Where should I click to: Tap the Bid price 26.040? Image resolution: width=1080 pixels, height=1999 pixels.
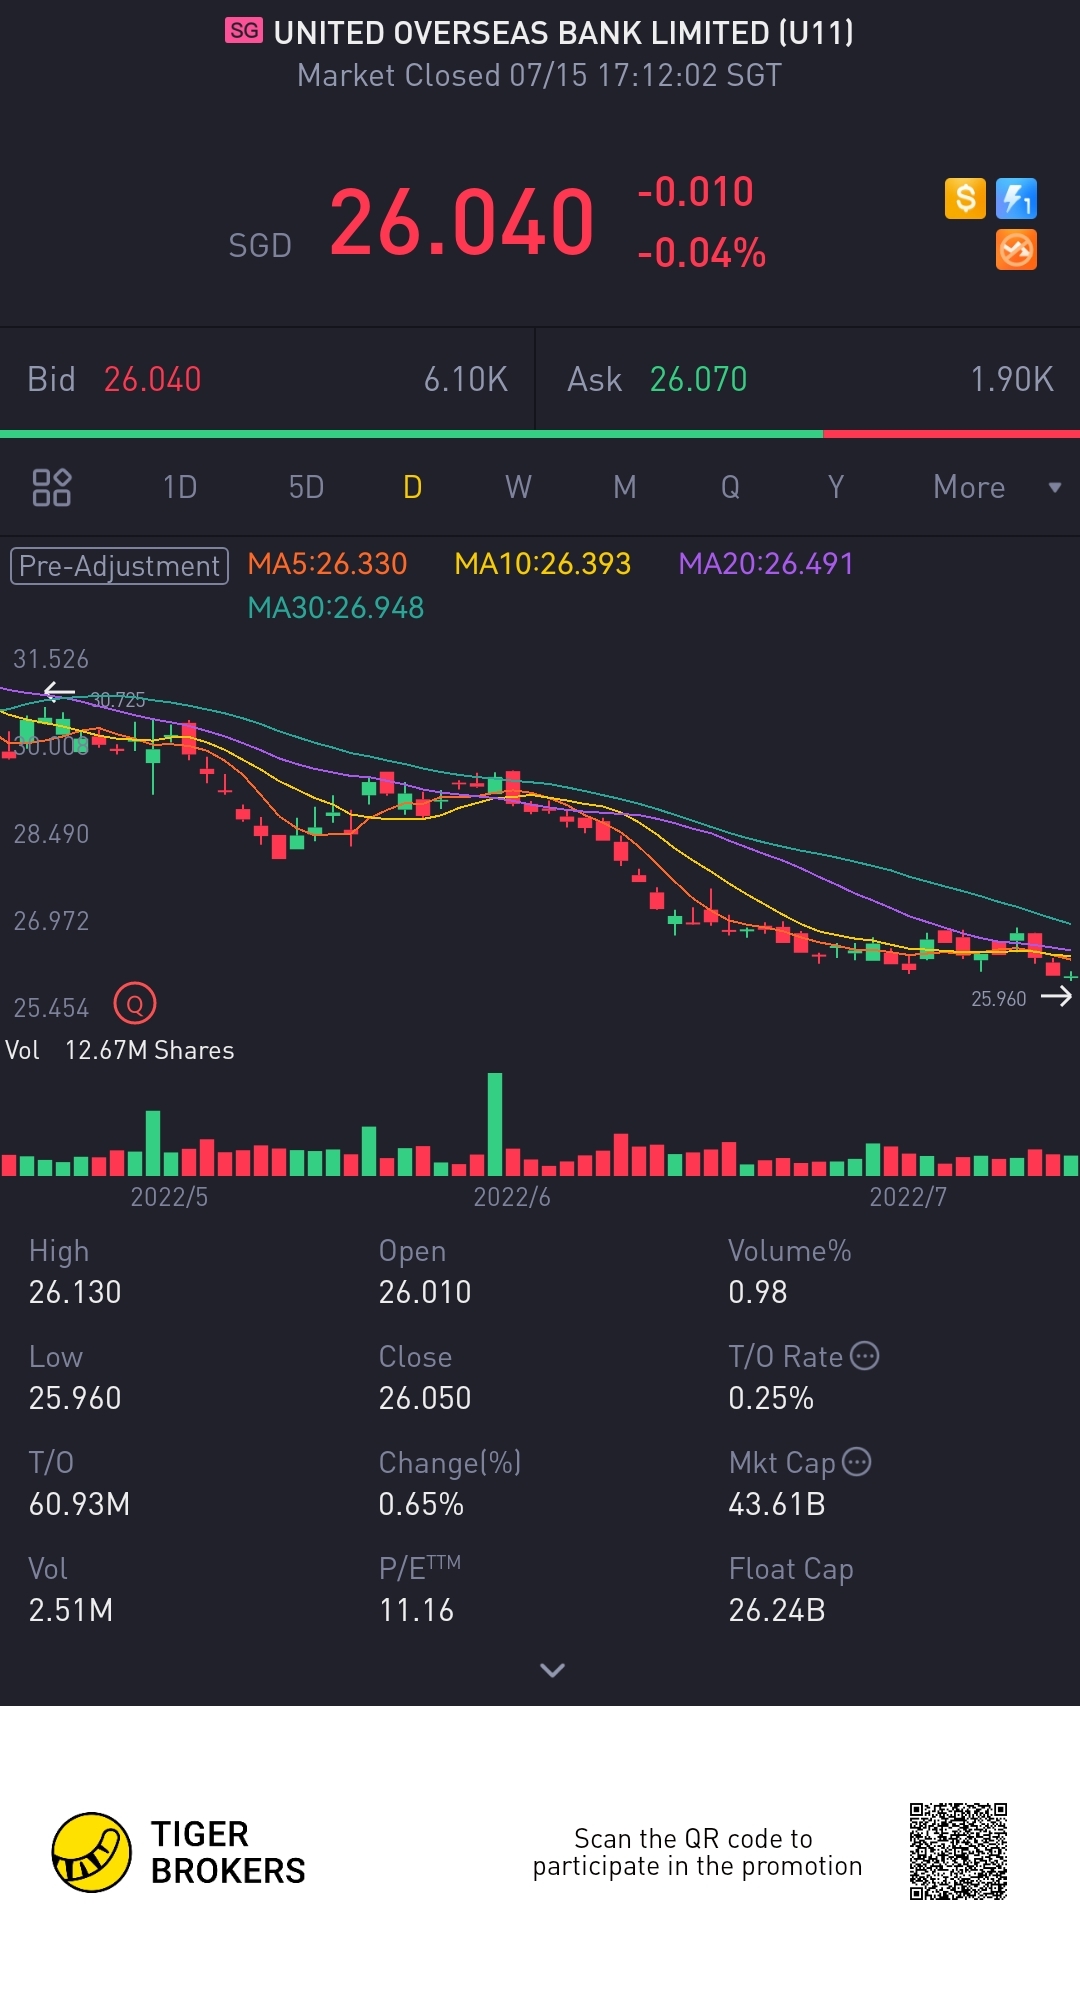pos(153,379)
